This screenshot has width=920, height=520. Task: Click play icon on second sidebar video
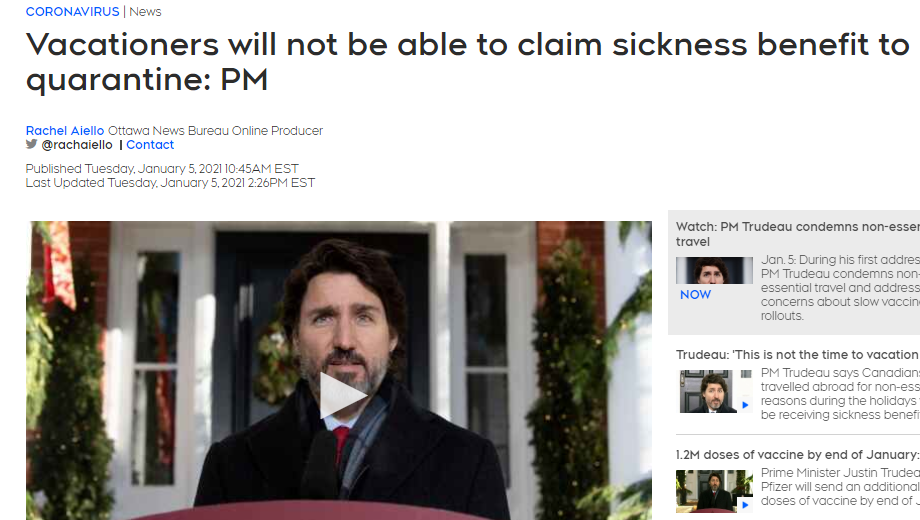(745, 405)
